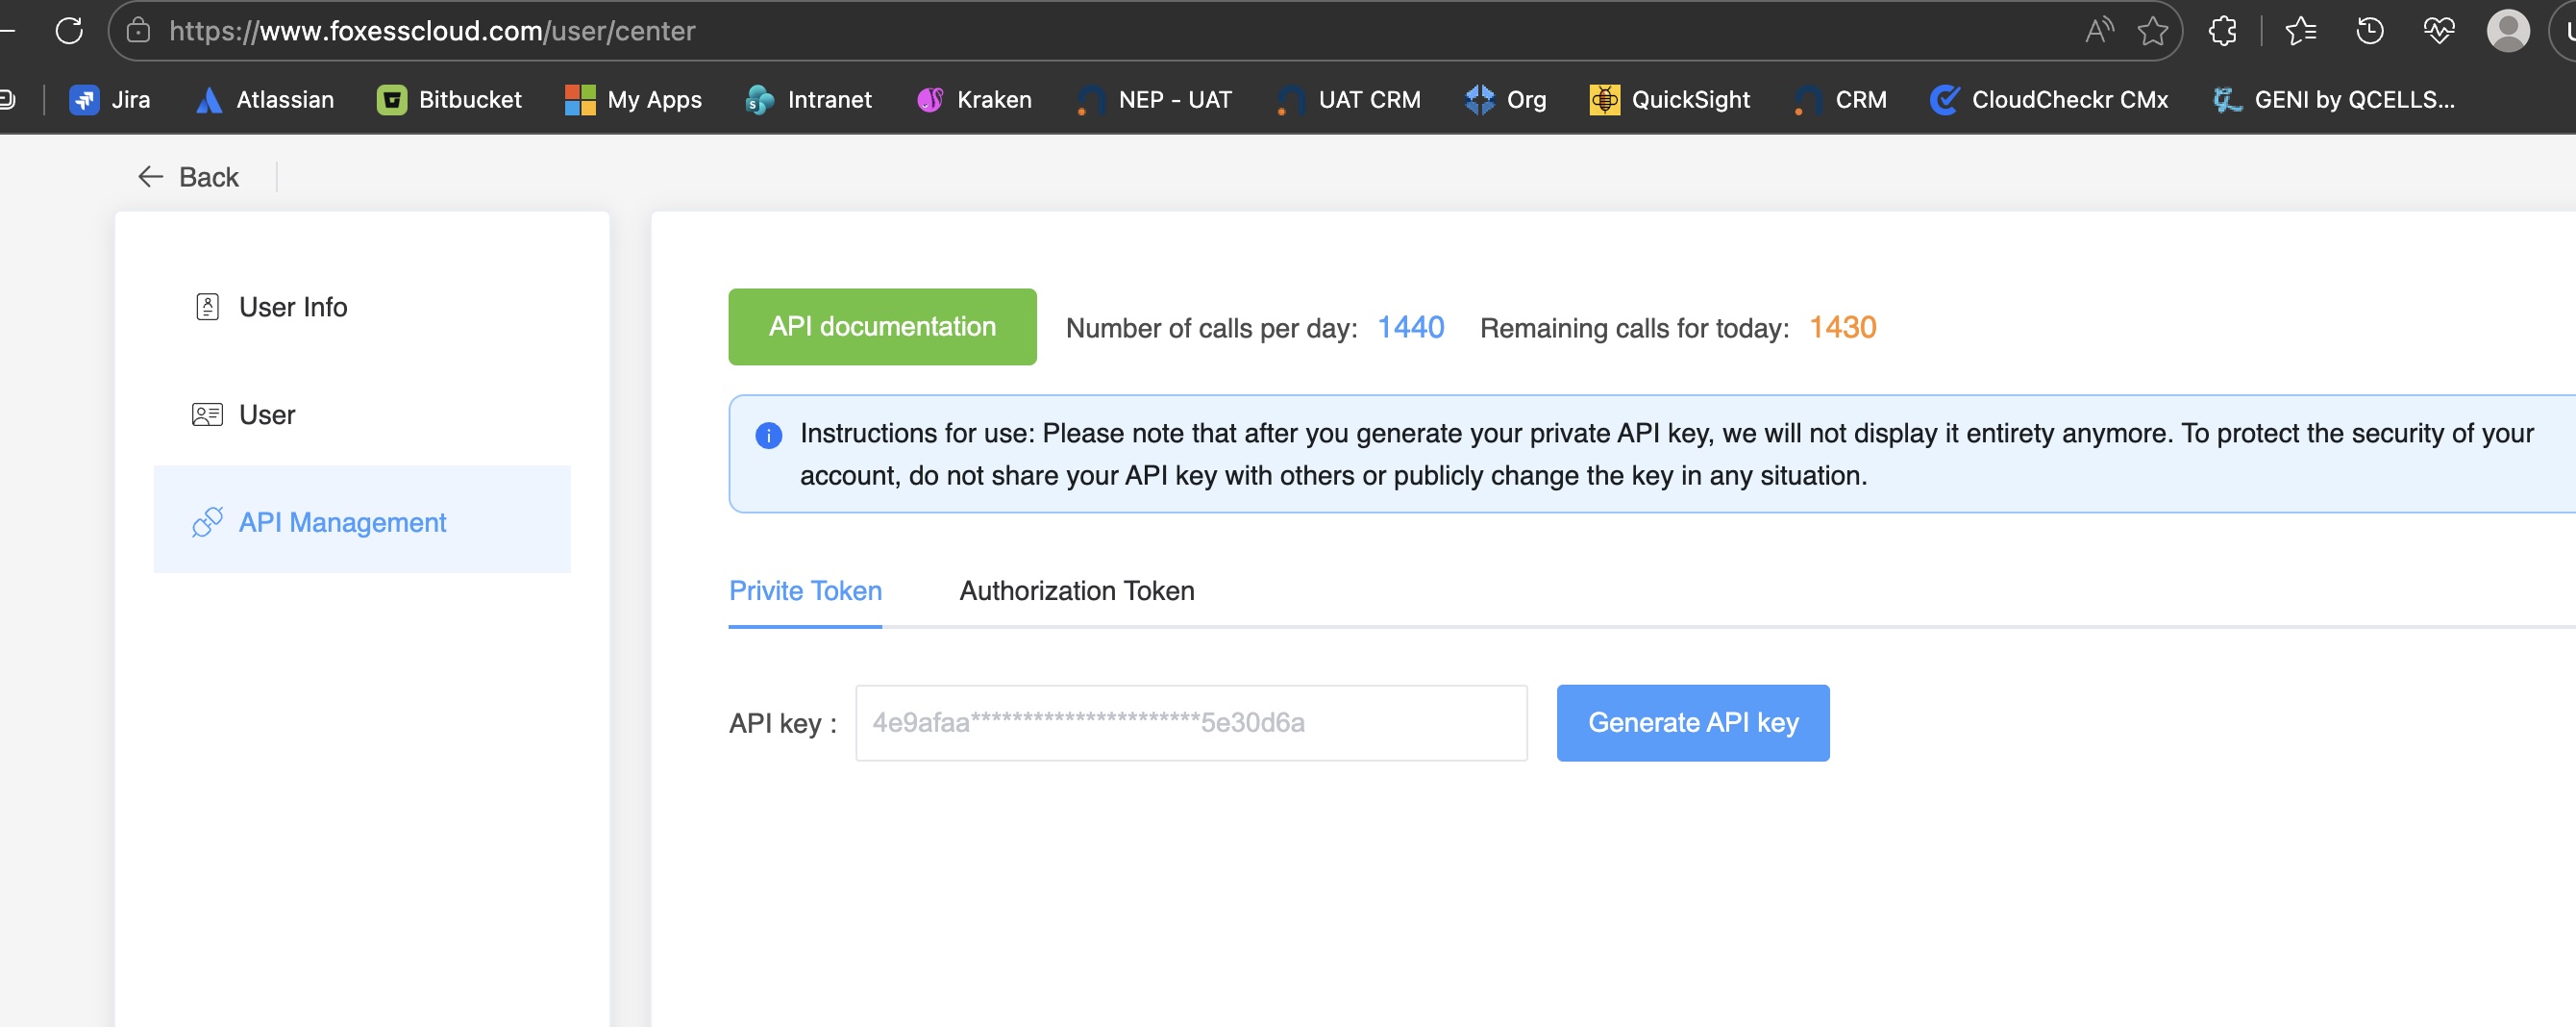This screenshot has width=2576, height=1027.
Task: Click the link icon beside API Management
Action: pos(207,521)
